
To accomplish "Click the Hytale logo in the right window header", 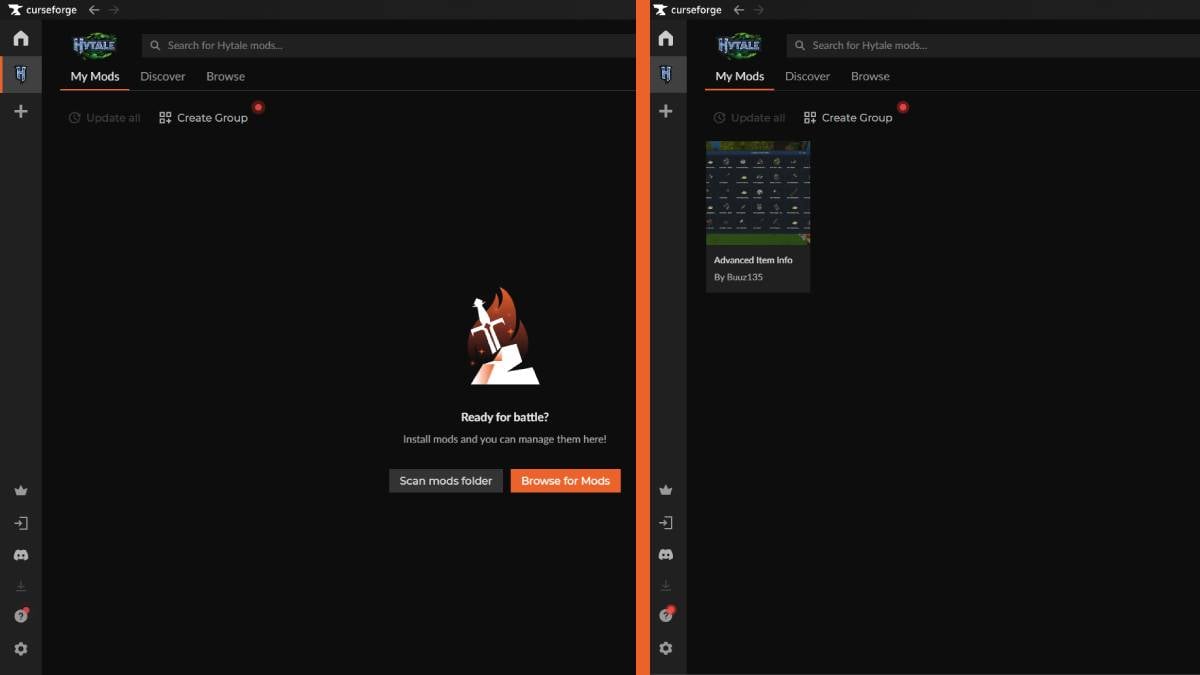I will tap(740, 46).
